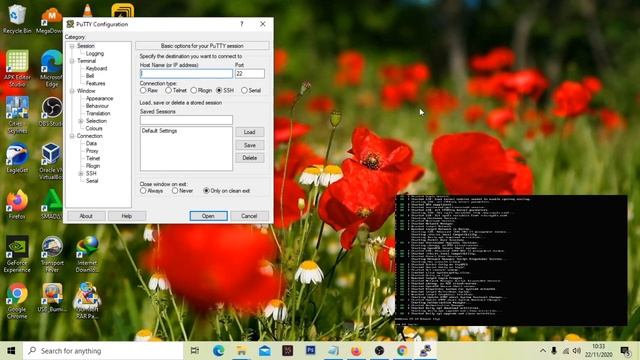
Task: Open Cities Skylines desktop shortcut
Action: coord(17,115)
